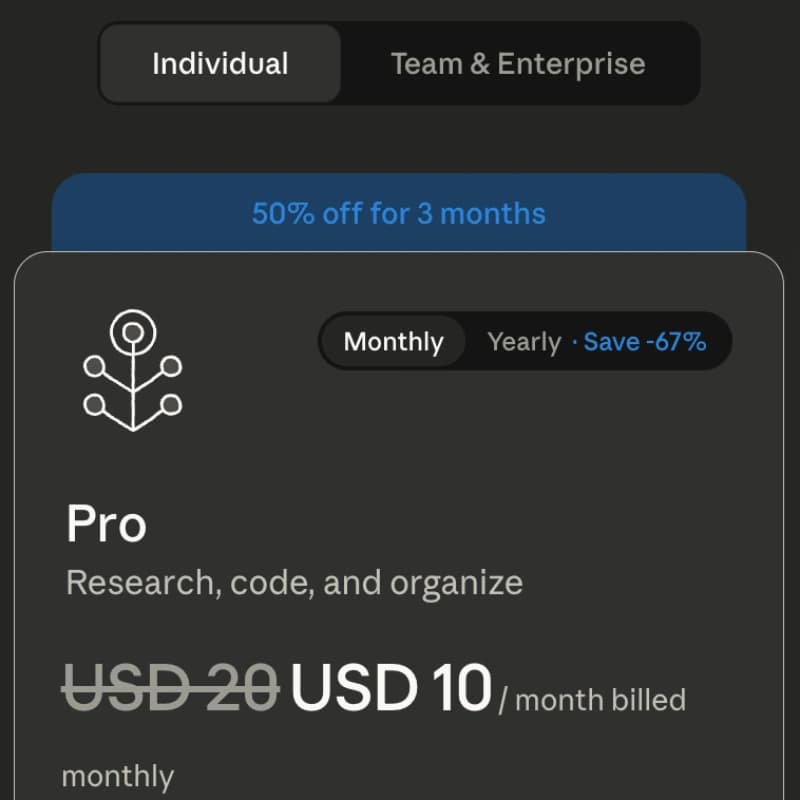Click lower-left node of Pro icon
800x800 pixels.
point(94,405)
